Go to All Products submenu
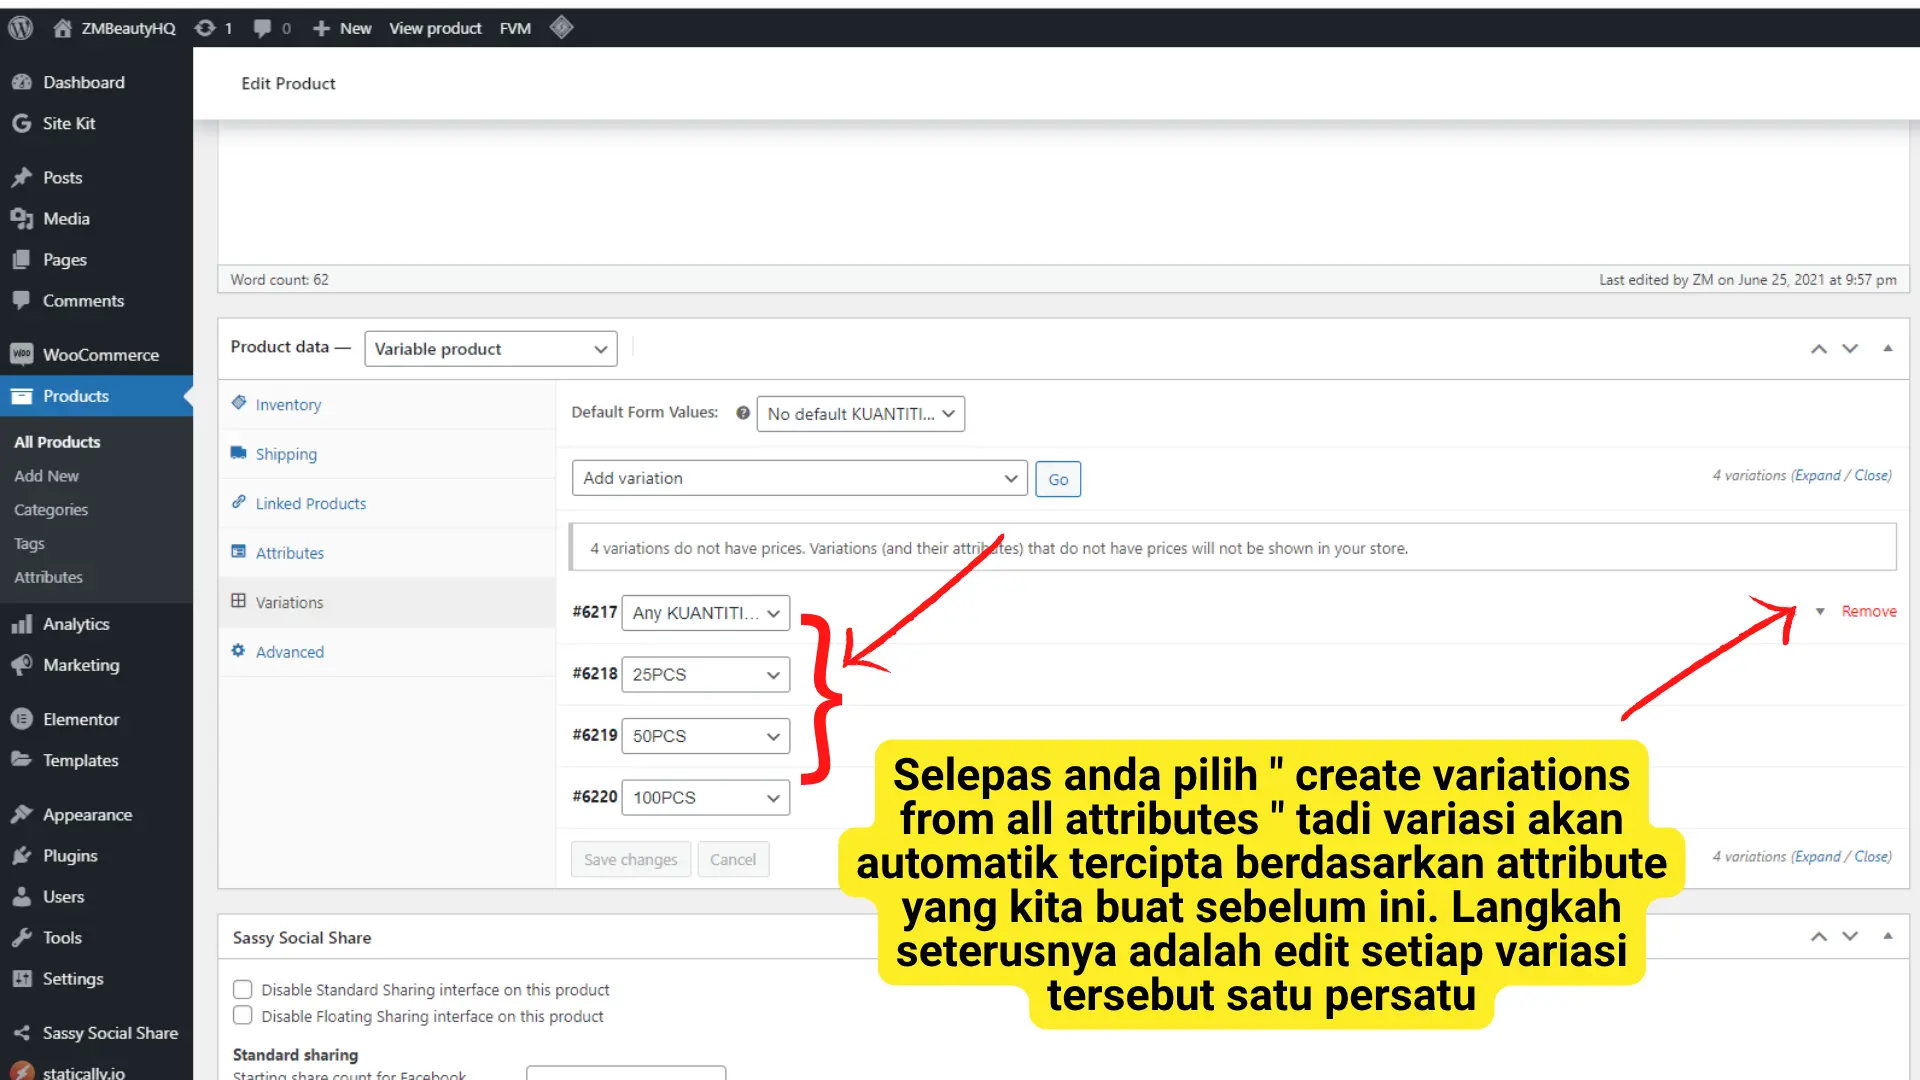The width and height of the screenshot is (1920, 1080). tap(57, 442)
